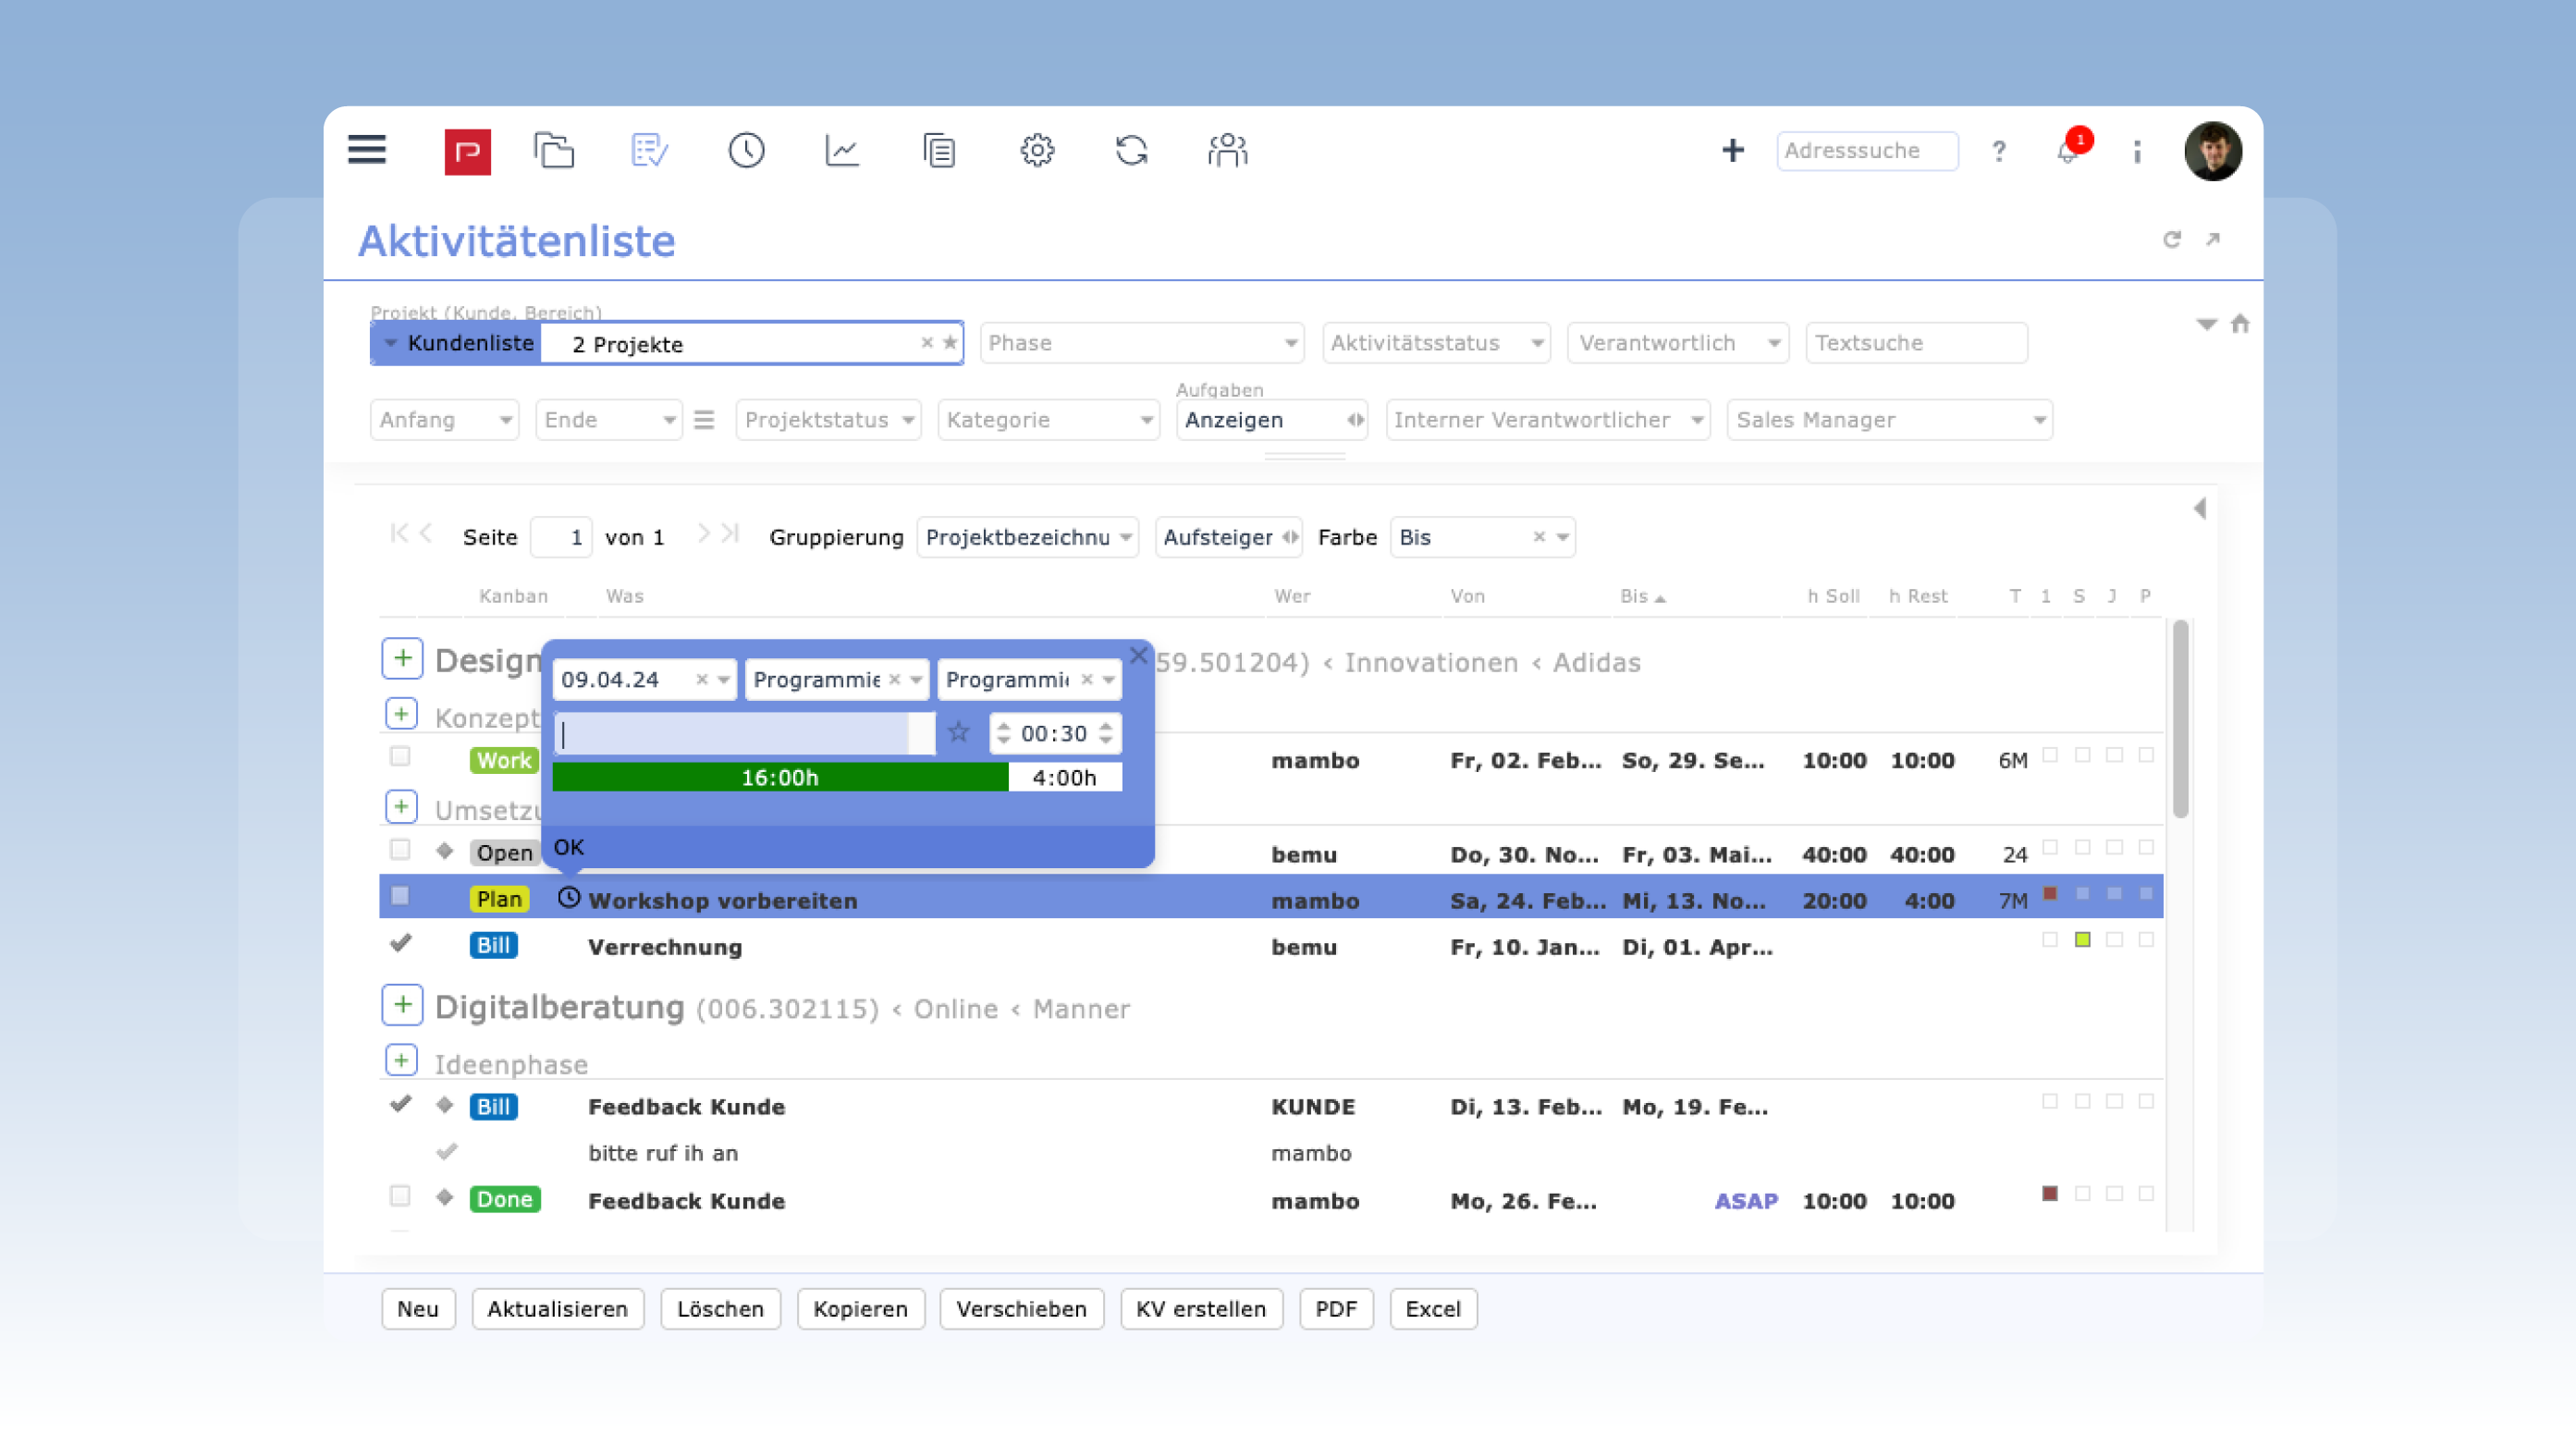
Task: Open the time tracking clock icon
Action: point(746,151)
